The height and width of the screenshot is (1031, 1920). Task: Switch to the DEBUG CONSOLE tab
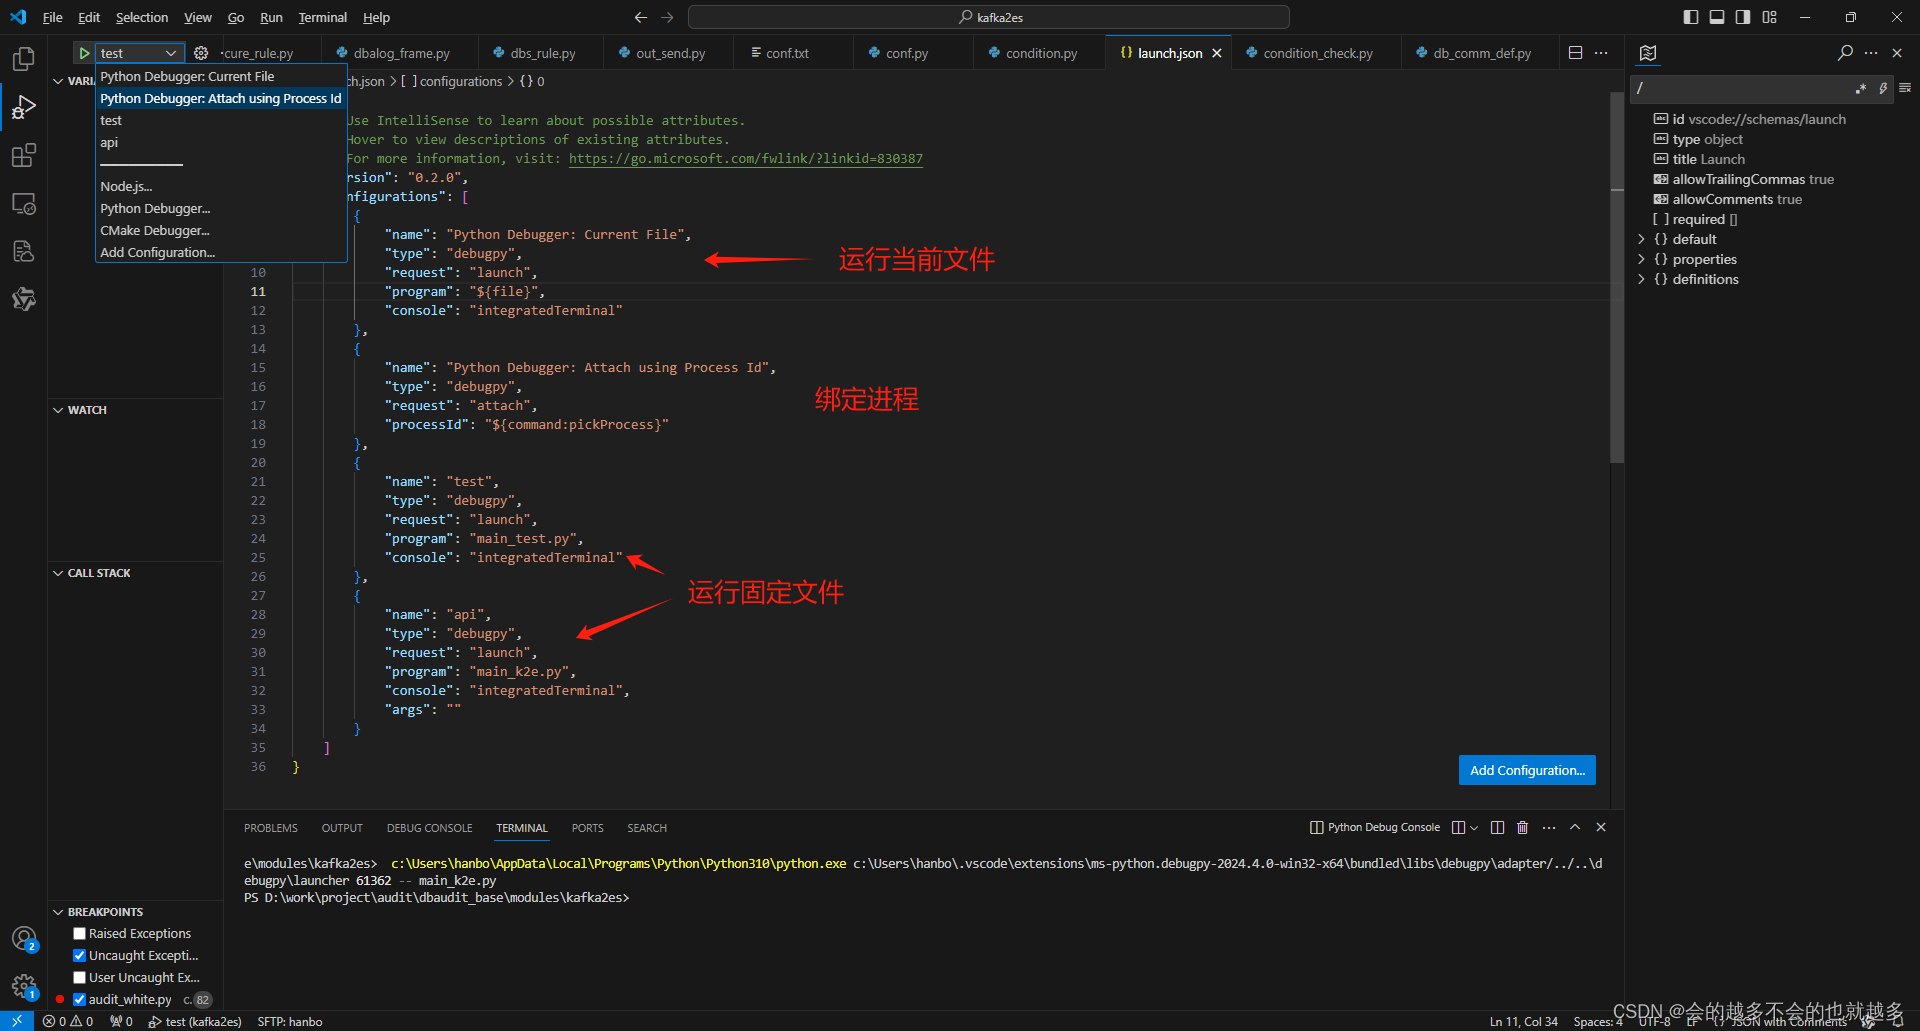pyautogui.click(x=429, y=828)
